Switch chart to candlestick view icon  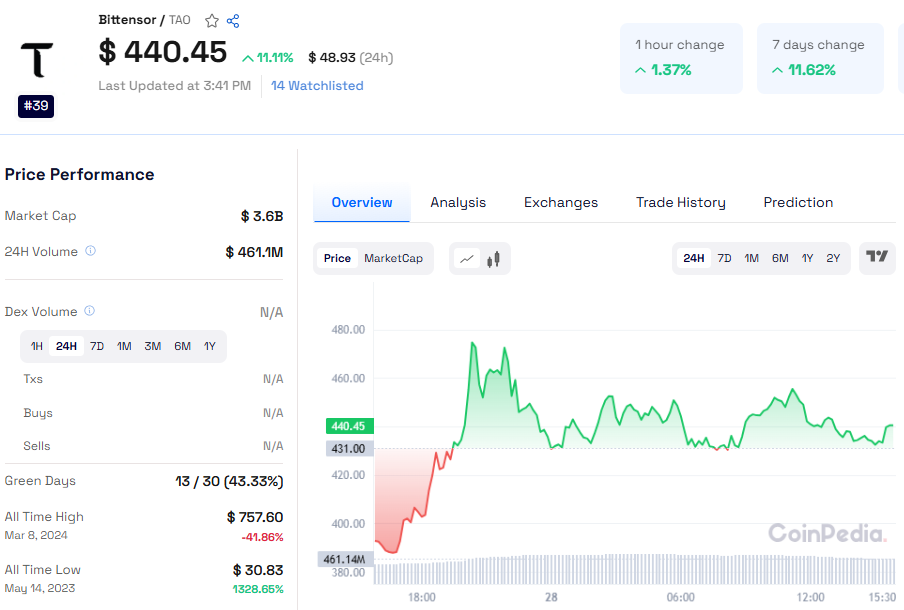coord(493,259)
